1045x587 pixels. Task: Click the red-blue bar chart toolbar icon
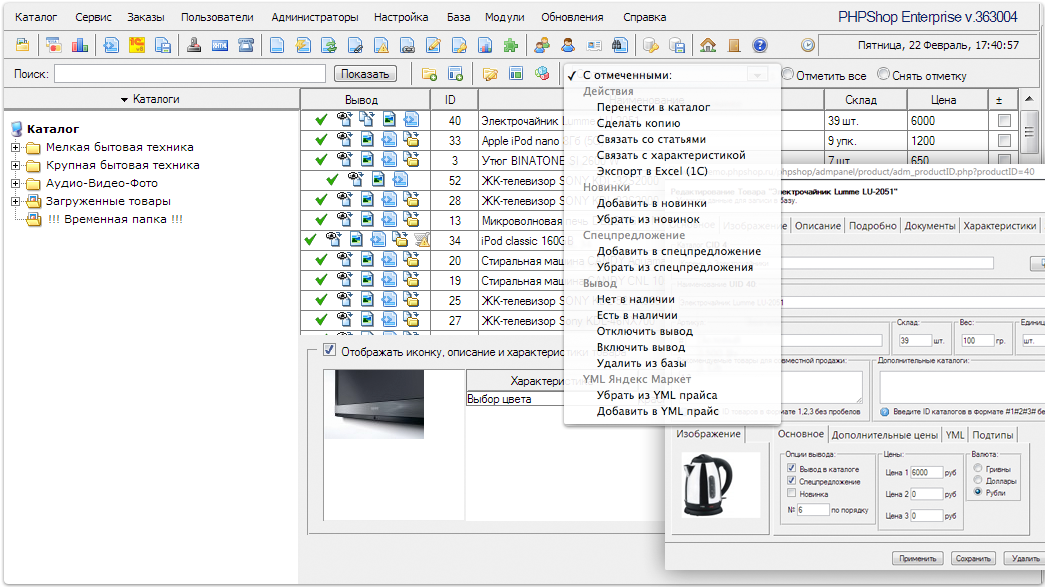(79, 45)
